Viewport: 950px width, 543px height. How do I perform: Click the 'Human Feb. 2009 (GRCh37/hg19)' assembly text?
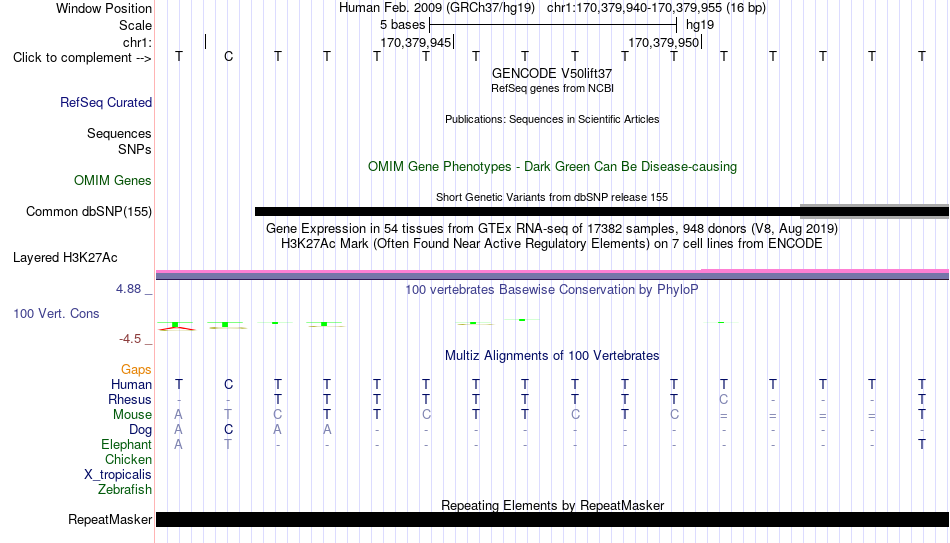[x=437, y=8]
